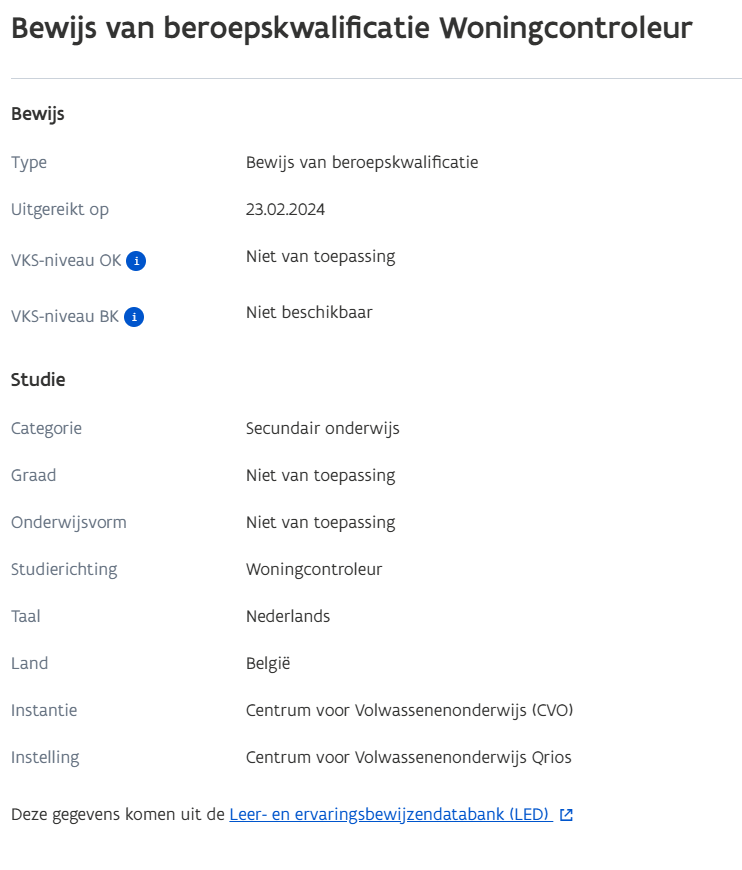Image resolution: width=742 pixels, height=870 pixels.
Task: Click the info icon beside VKS-niveau BK
Action: point(134,317)
